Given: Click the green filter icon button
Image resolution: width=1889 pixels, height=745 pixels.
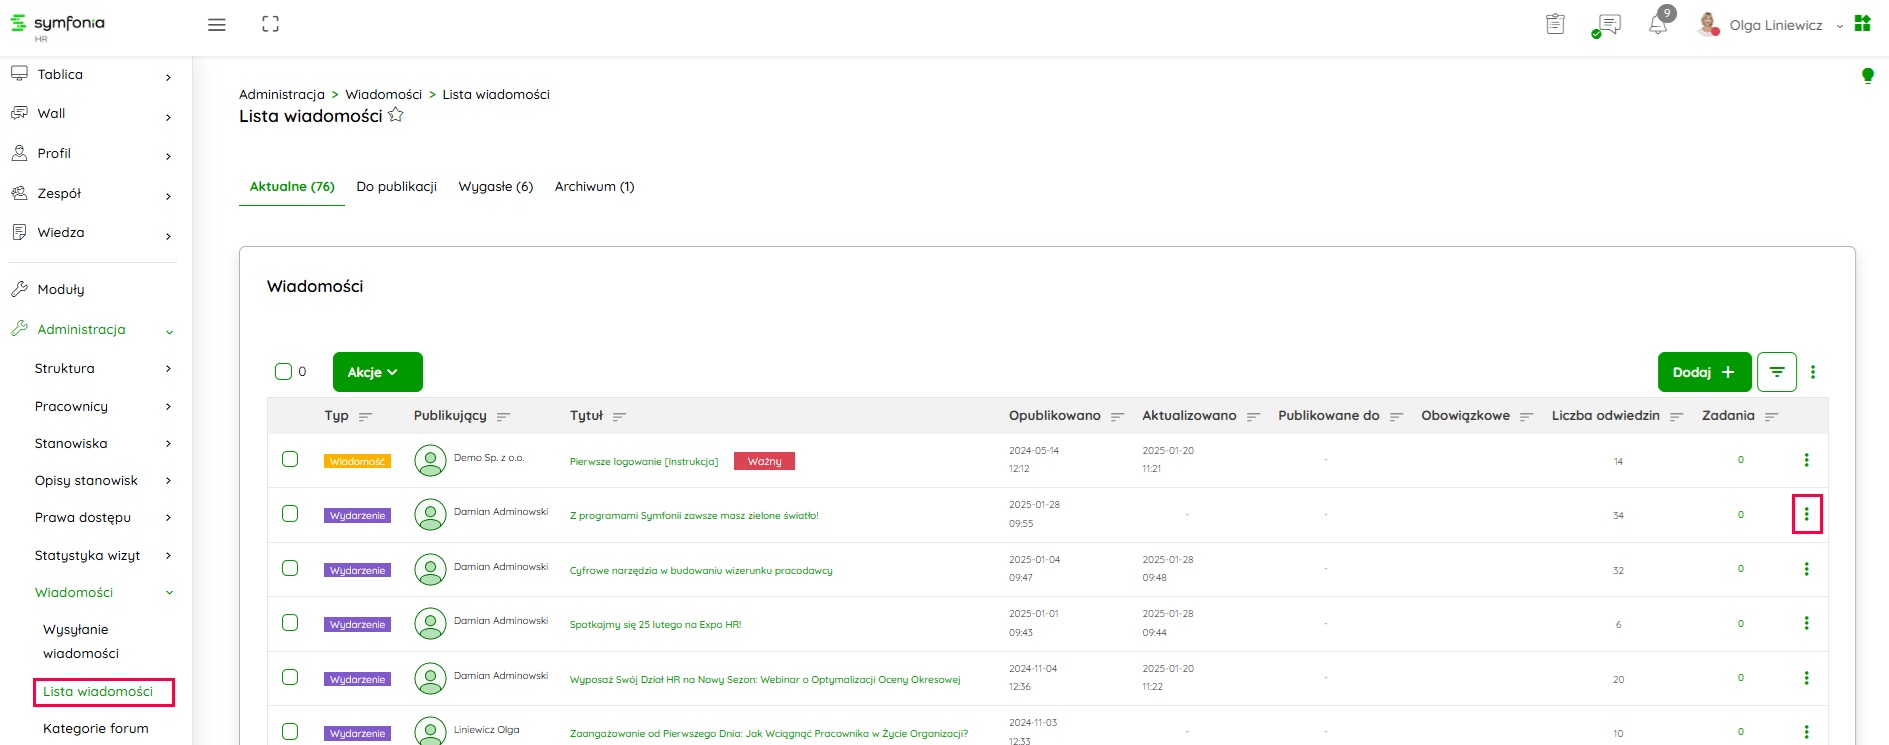Looking at the screenshot, I should pos(1776,372).
